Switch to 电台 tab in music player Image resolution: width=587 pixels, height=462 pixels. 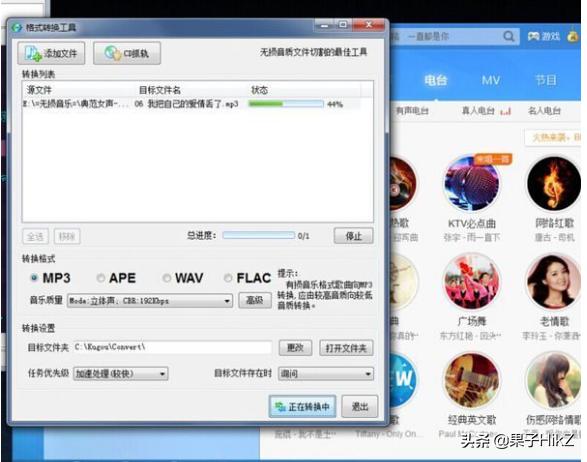435,80
